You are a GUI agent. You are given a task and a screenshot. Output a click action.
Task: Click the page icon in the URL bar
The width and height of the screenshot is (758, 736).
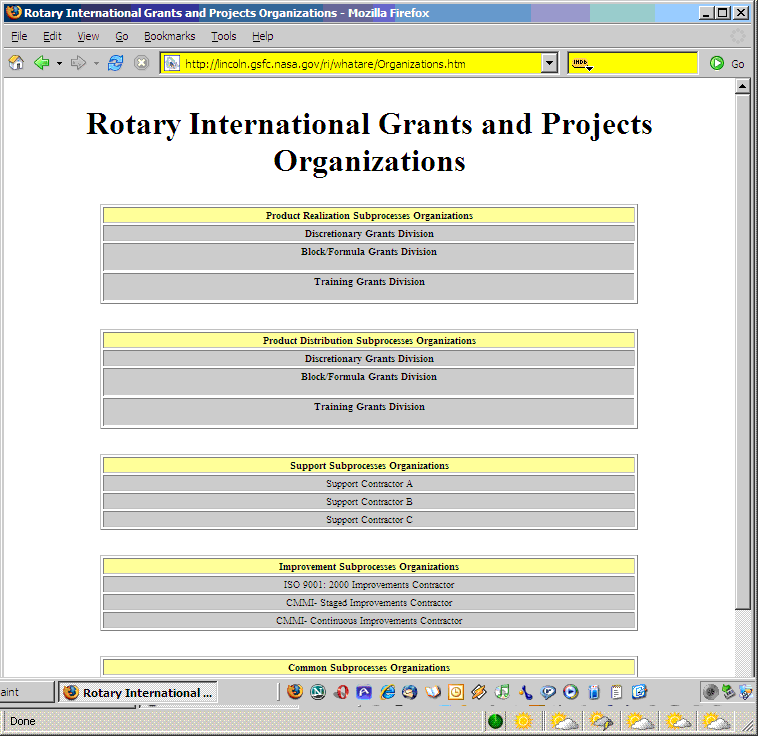[x=172, y=63]
